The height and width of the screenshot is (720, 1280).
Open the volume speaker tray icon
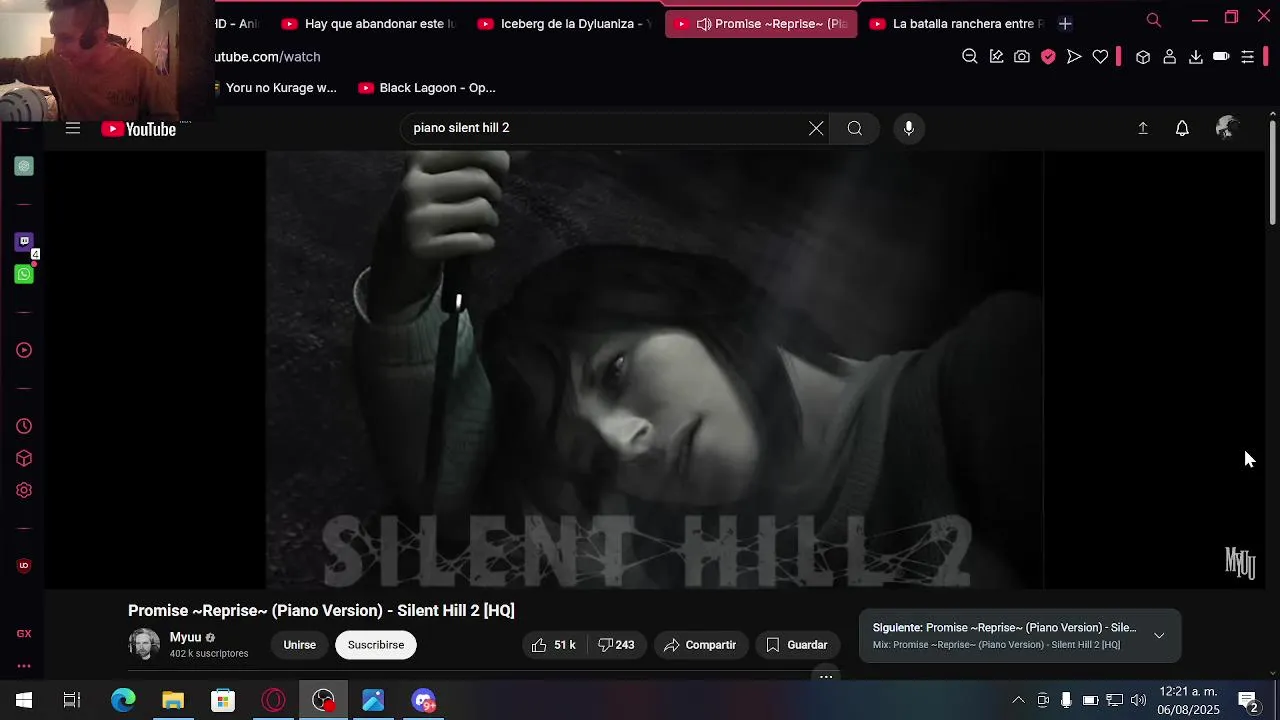(1138, 700)
